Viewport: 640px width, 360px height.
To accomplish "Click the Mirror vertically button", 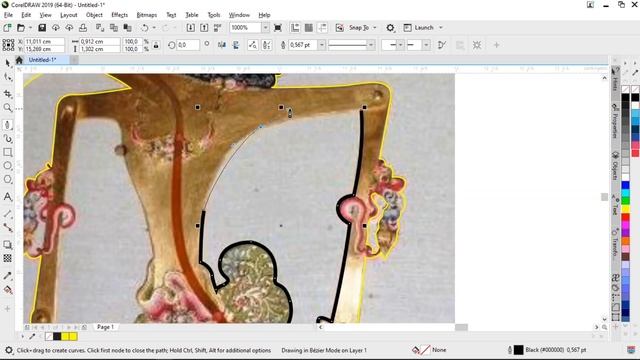I will 236,45.
